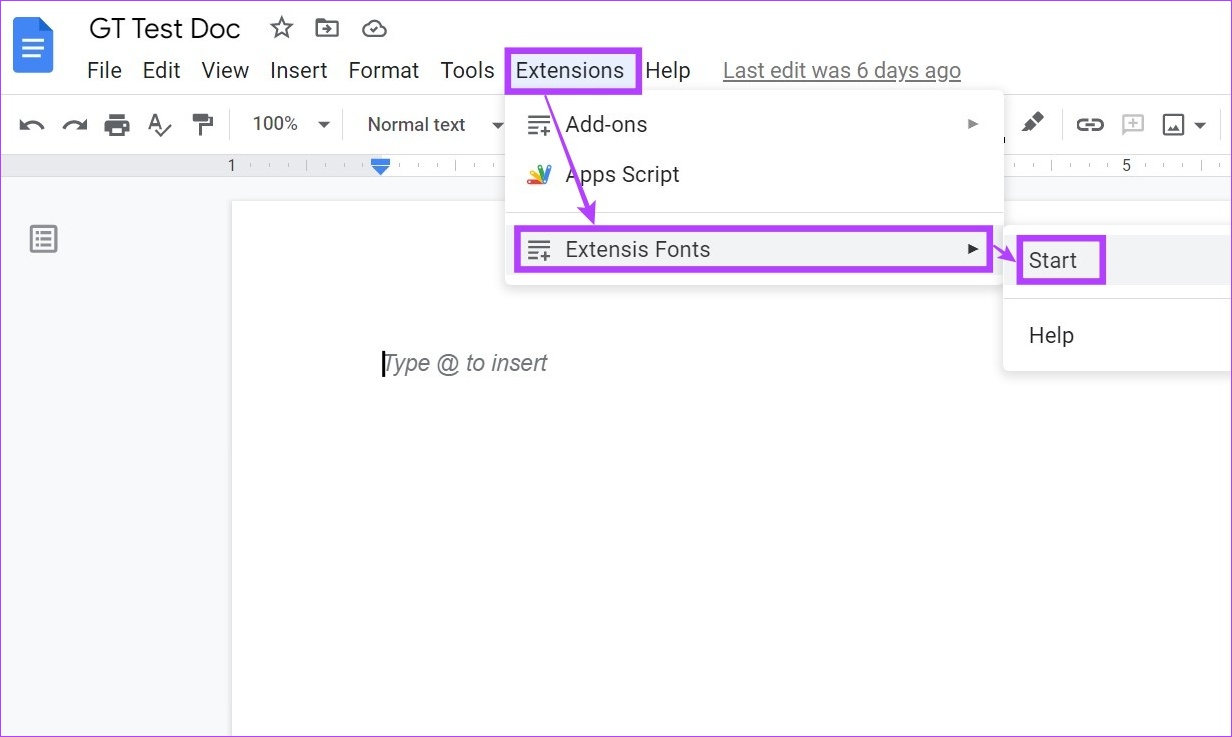
Task: Insert a link from the toolbar
Action: point(1089,125)
